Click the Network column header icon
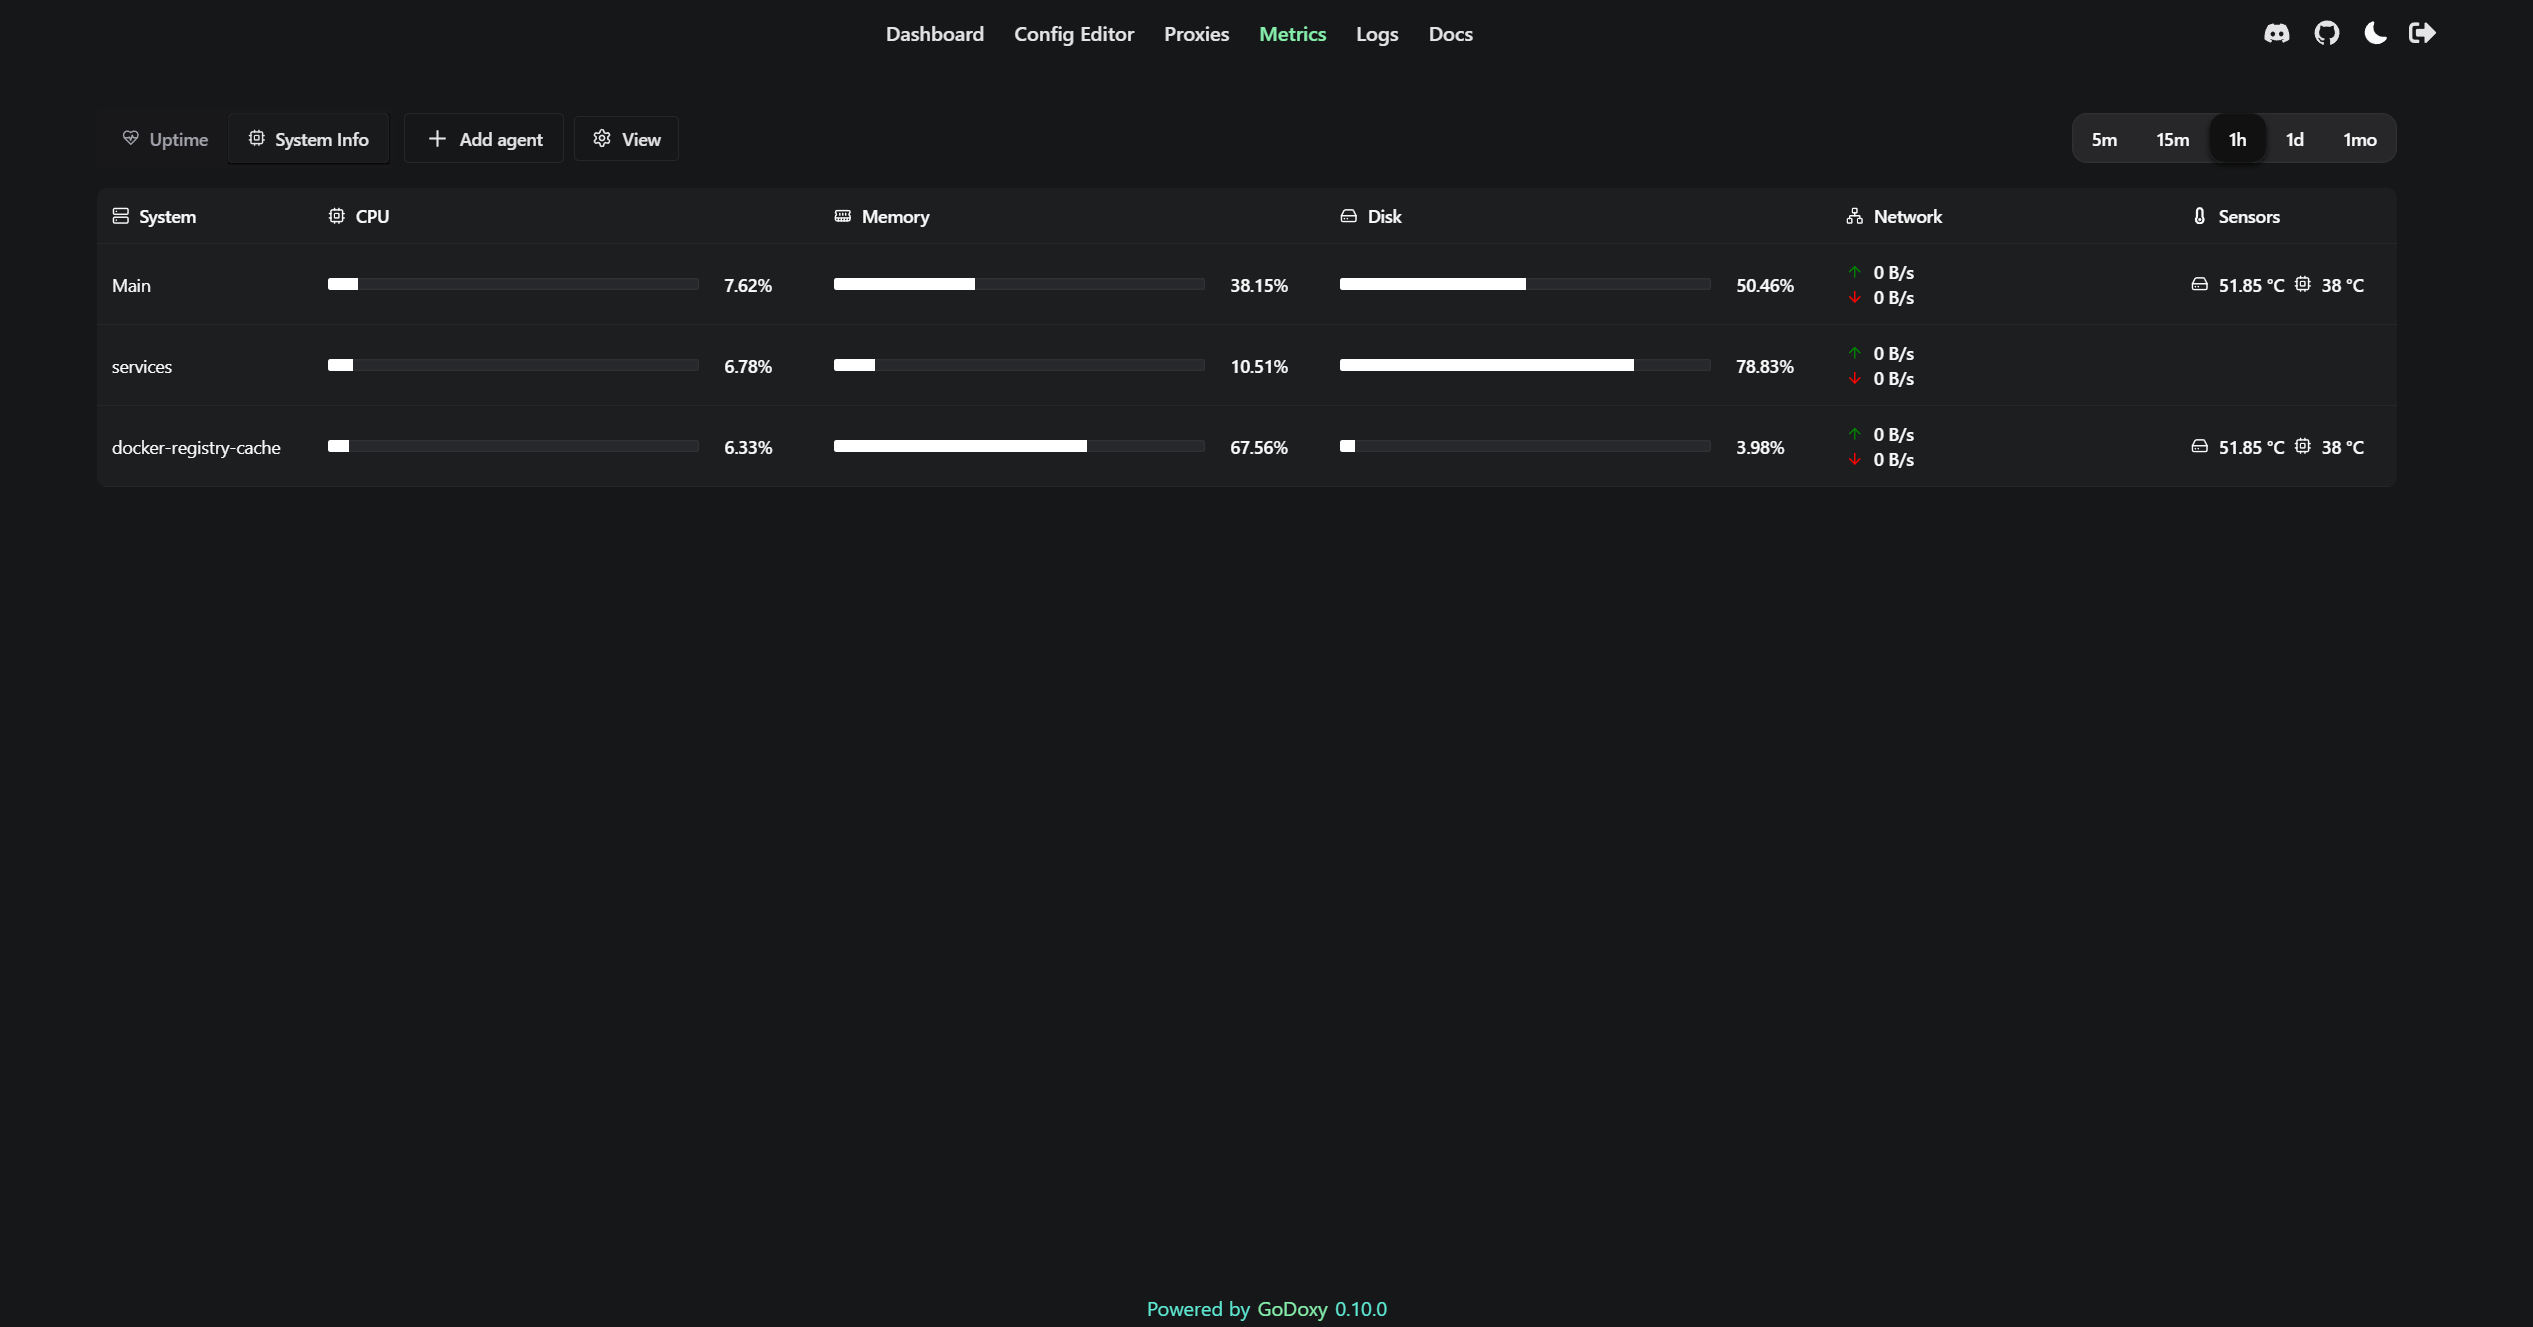 pos(1854,216)
